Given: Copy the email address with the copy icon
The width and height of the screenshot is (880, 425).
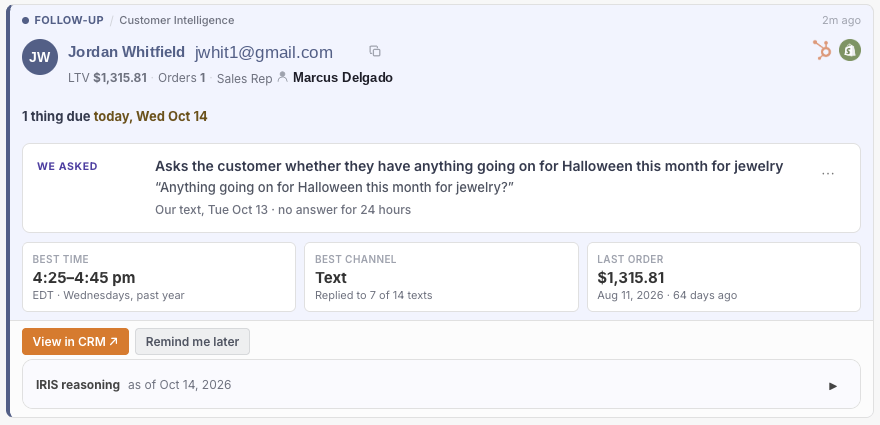Looking at the screenshot, I should 375,51.
